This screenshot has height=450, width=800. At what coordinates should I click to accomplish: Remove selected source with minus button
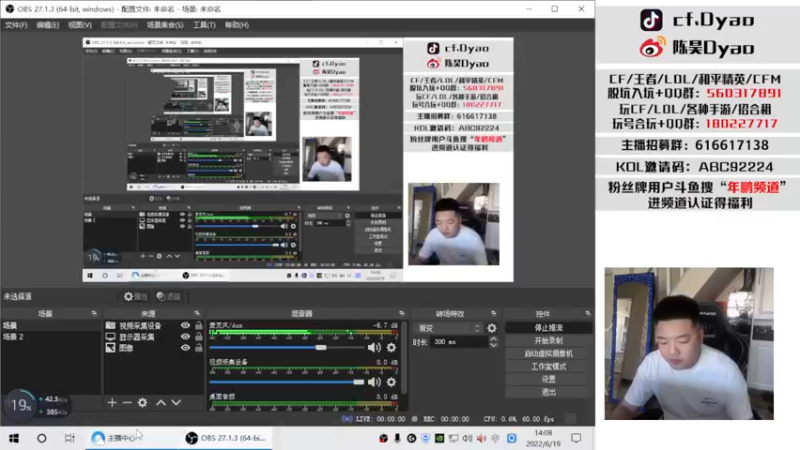[x=127, y=403]
